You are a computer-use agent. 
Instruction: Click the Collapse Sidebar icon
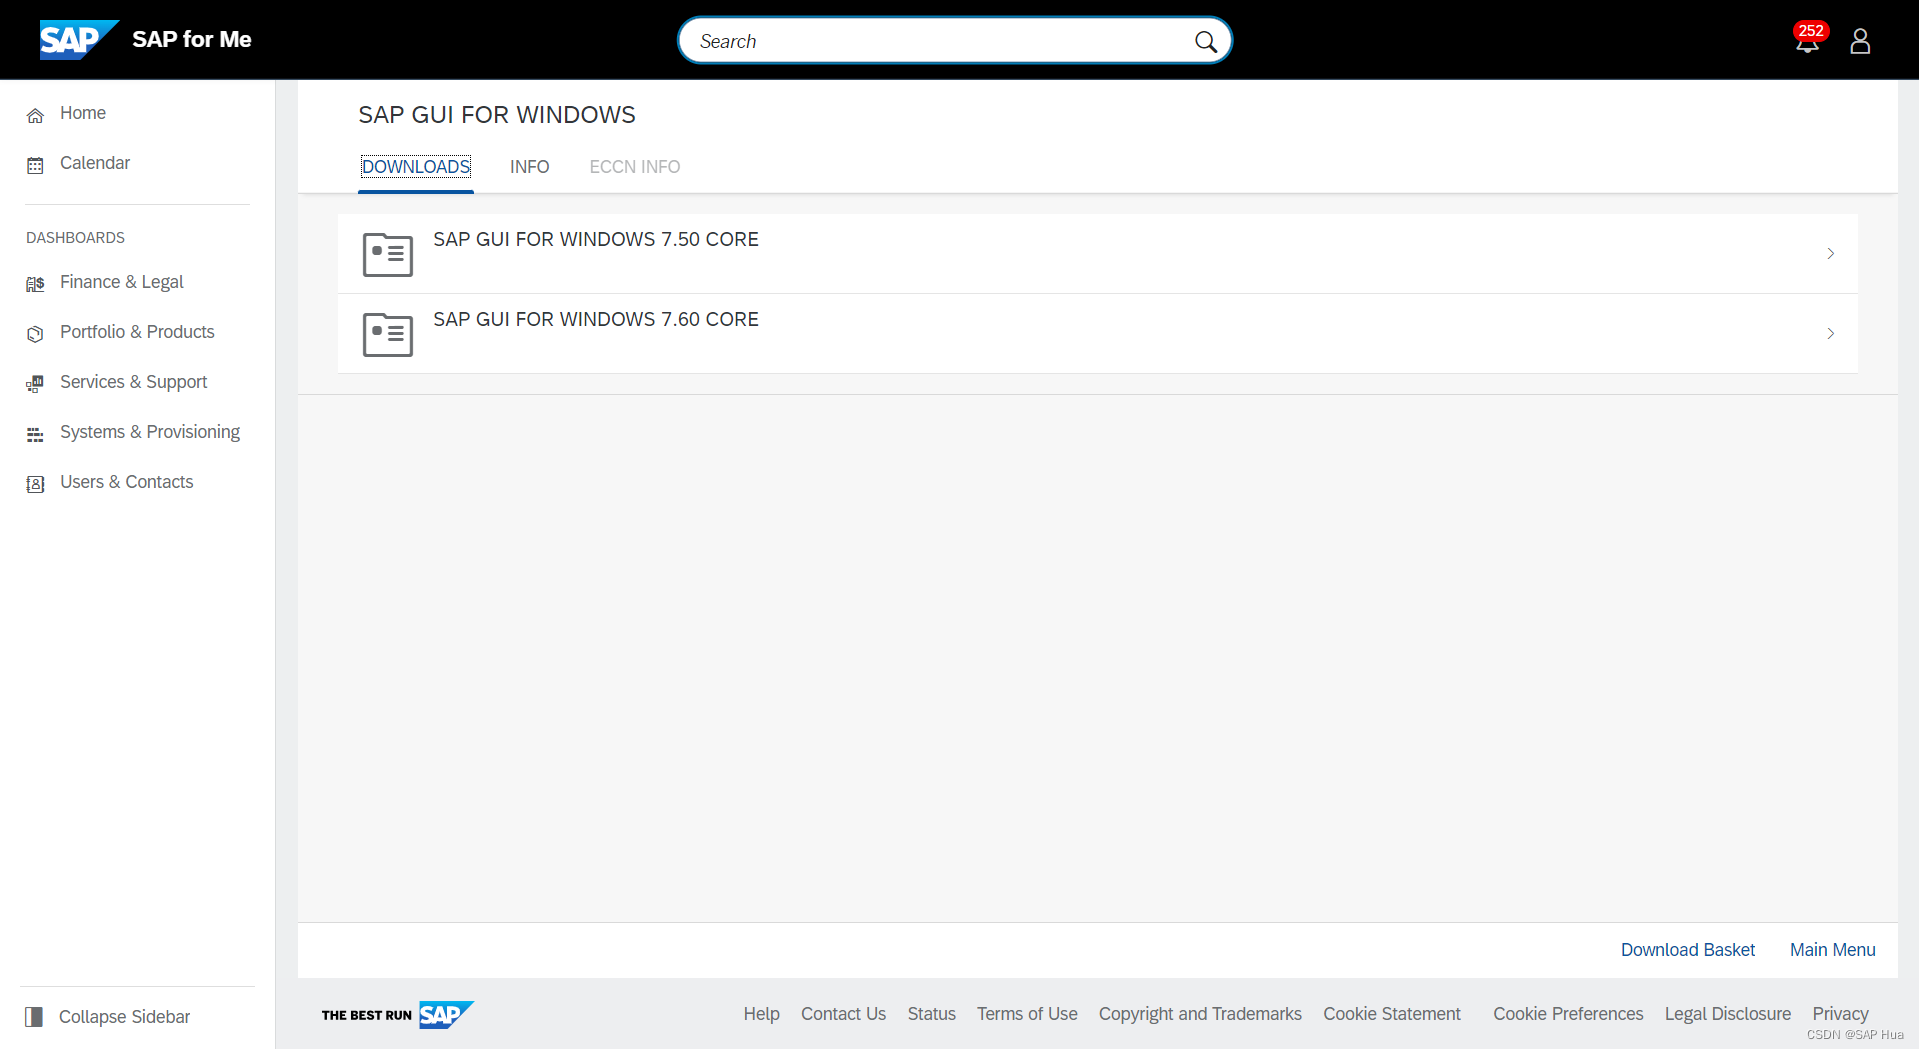(x=34, y=1017)
